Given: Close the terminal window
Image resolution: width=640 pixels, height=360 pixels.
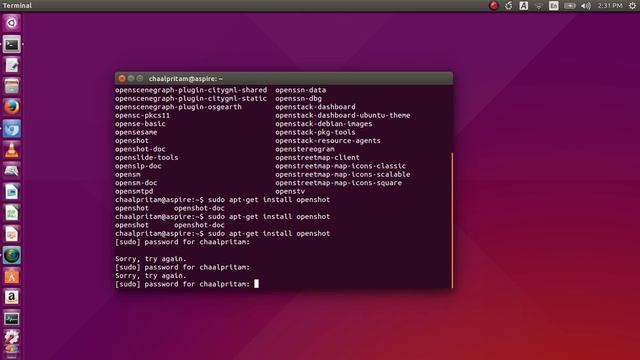Looking at the screenshot, I should (122, 78).
